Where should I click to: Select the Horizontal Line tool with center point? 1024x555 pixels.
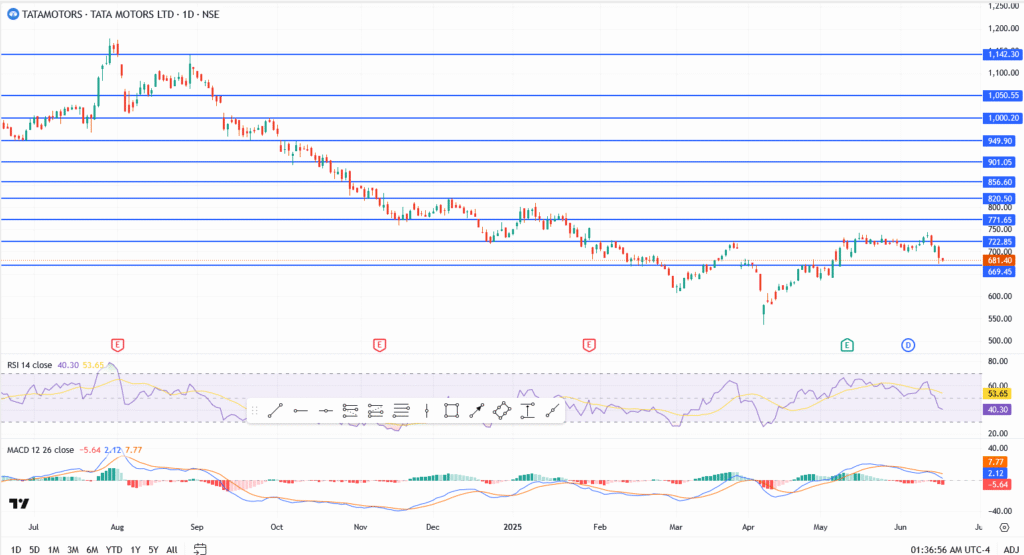[325, 411]
